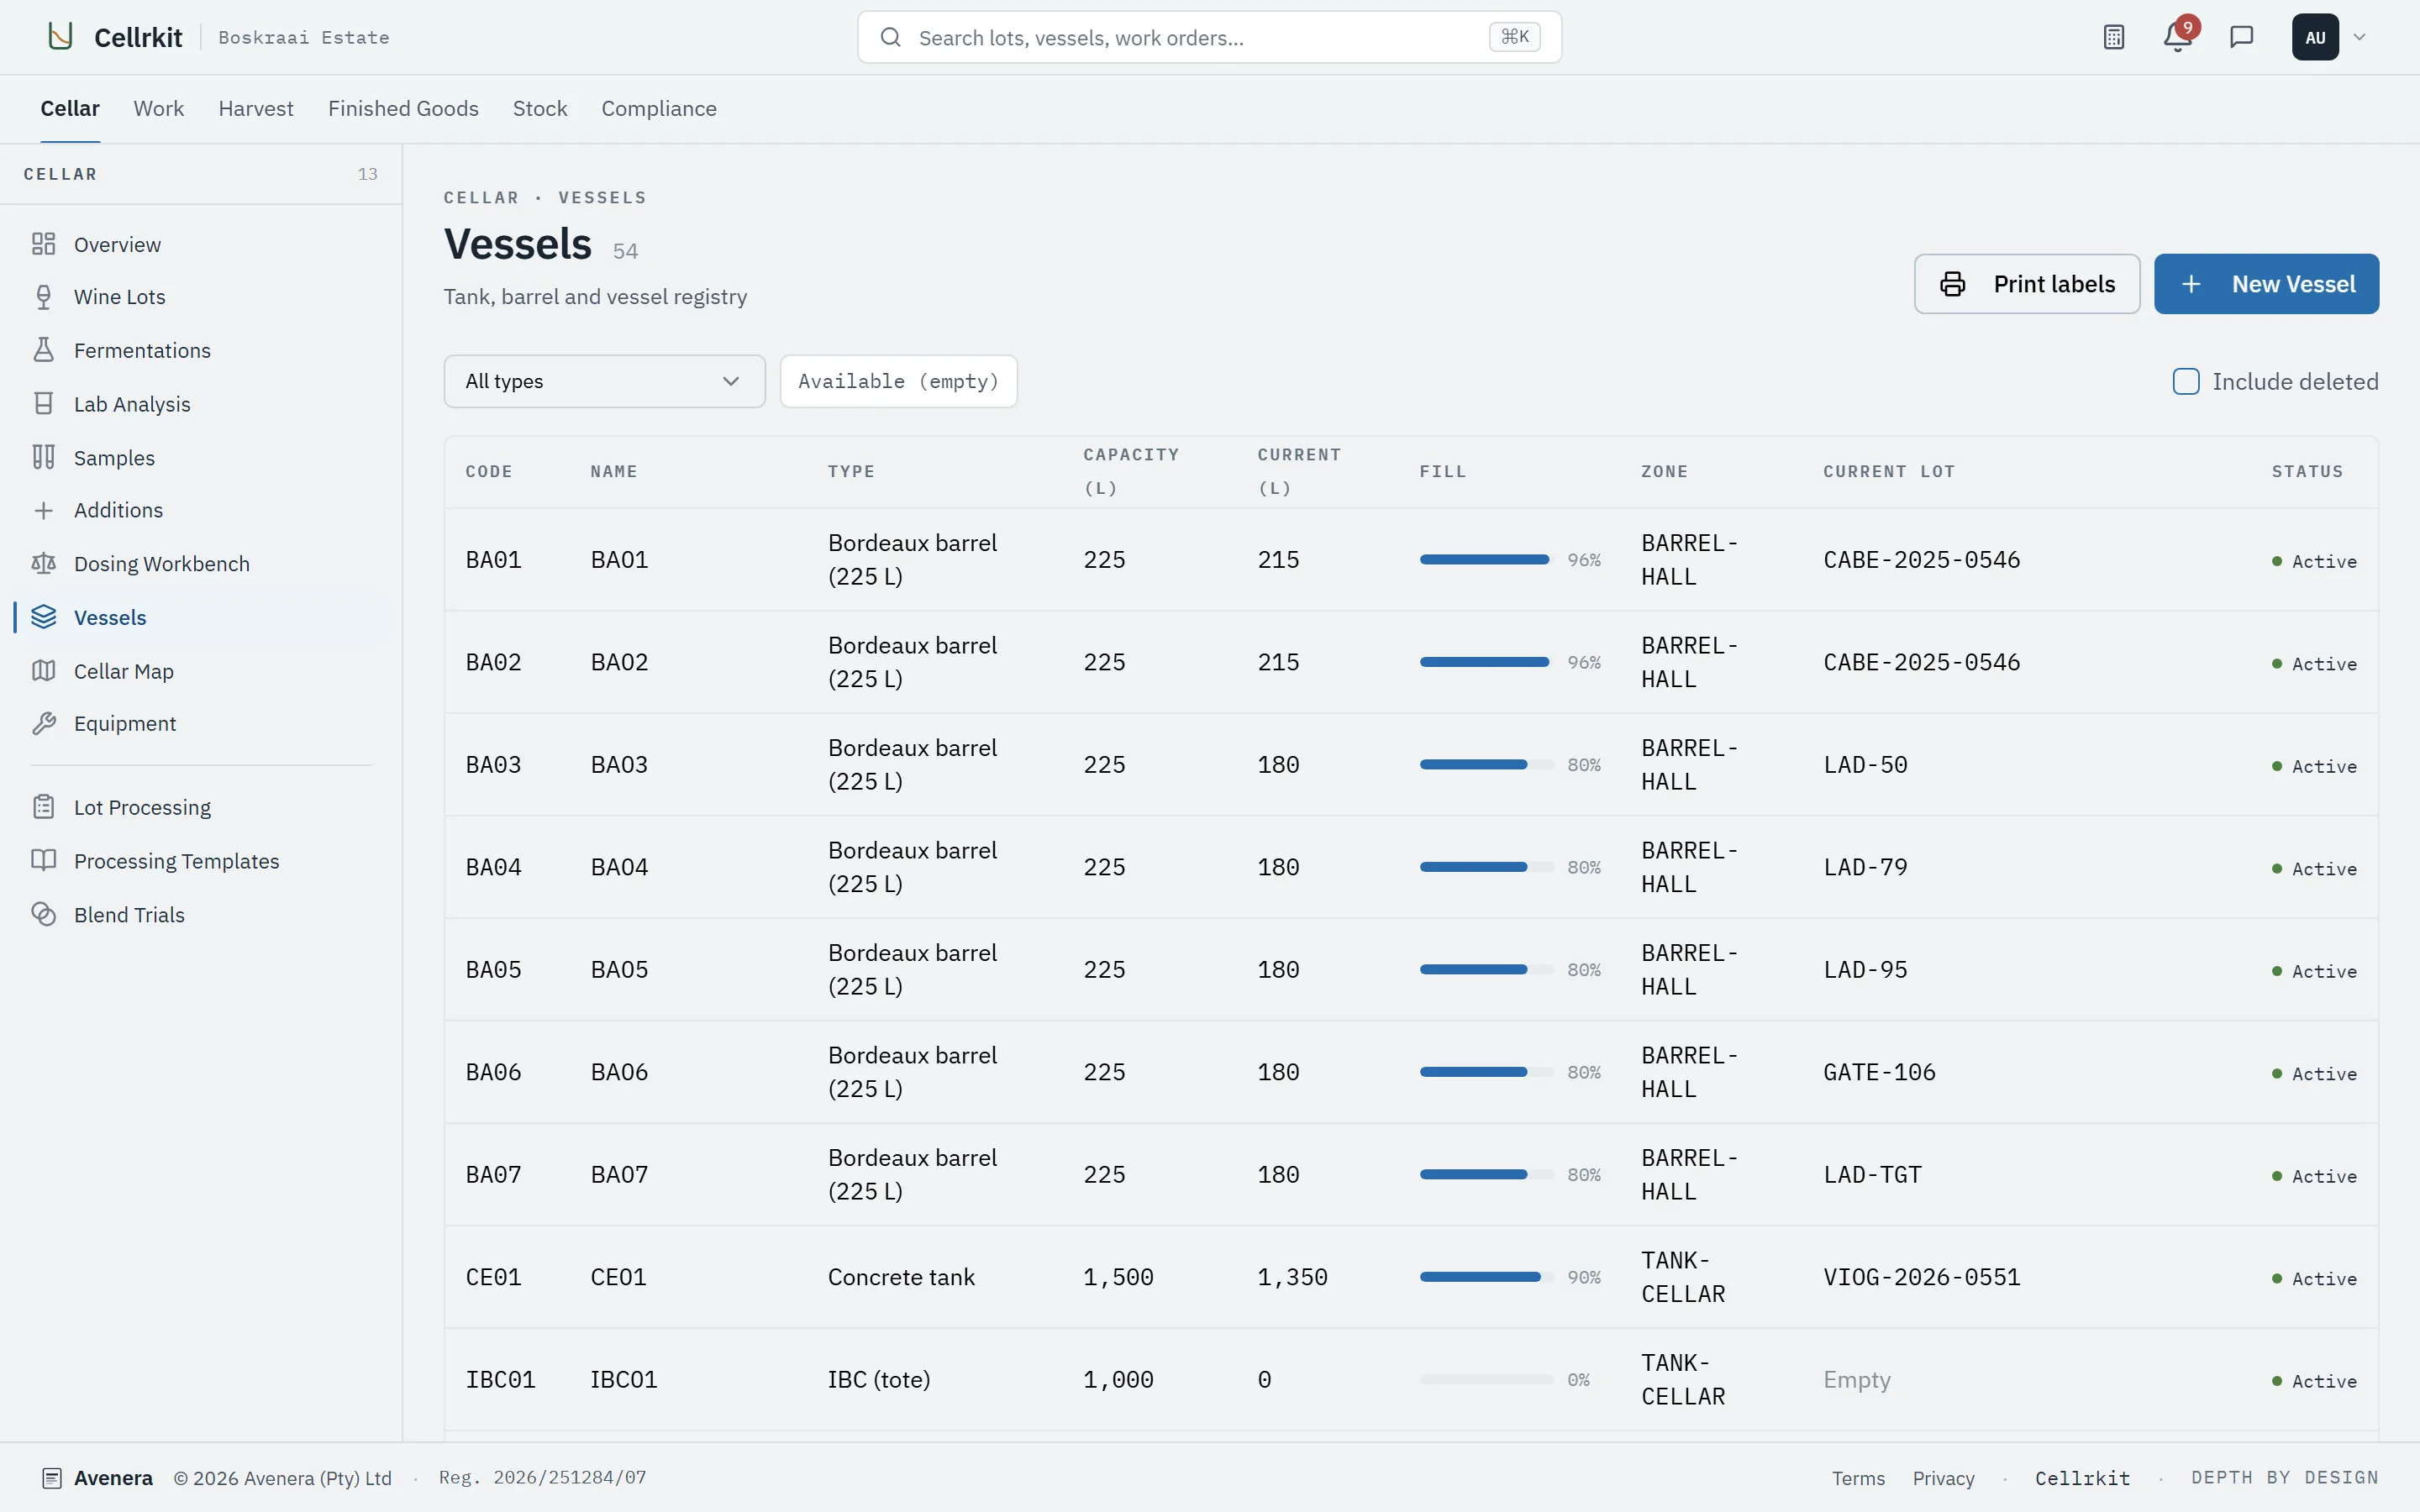Viewport: 2420px width, 1512px height.
Task: Click the Overview grid icon in sidebar
Action: click(43, 244)
